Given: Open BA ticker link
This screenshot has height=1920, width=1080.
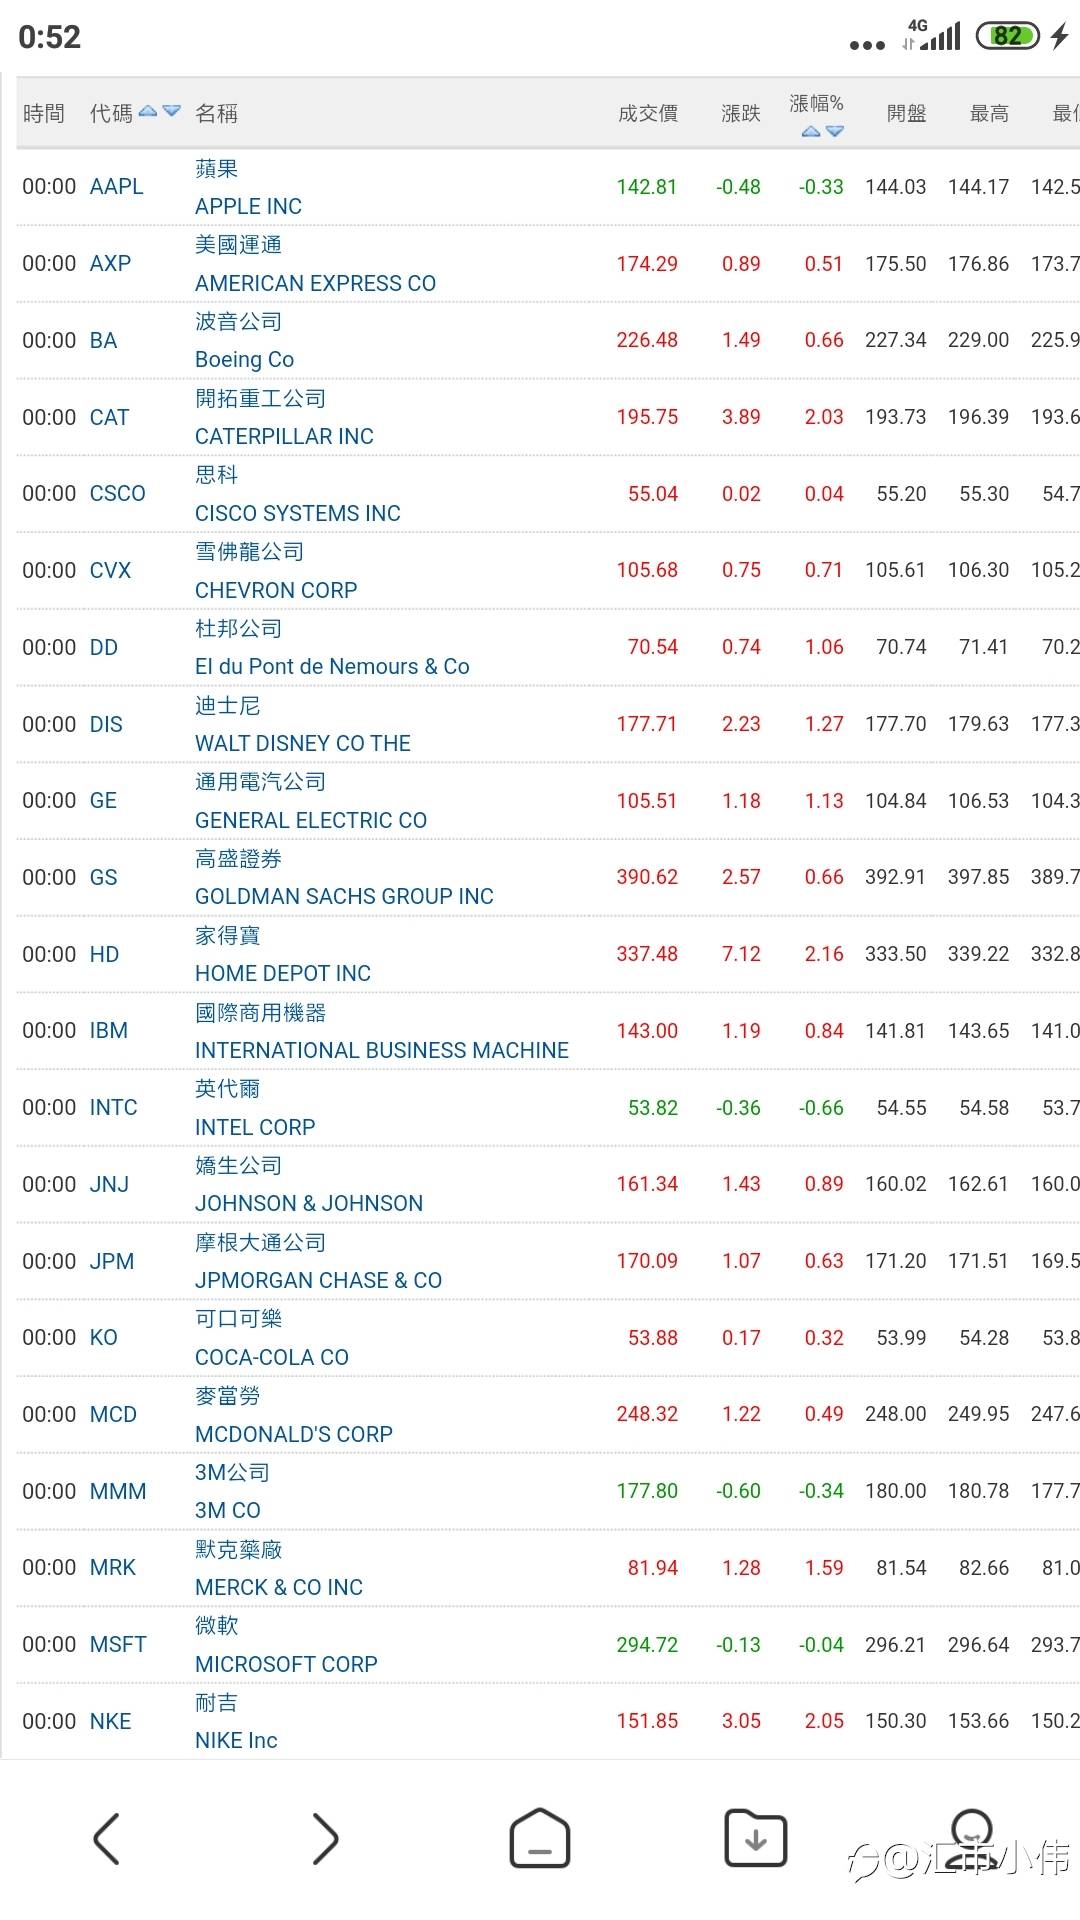Looking at the screenshot, I should (x=103, y=341).
